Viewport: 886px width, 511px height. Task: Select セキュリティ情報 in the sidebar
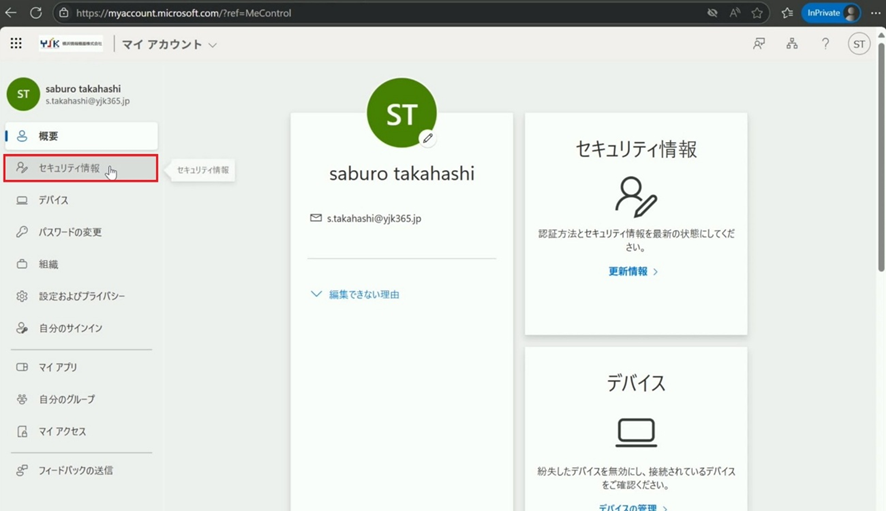pyautogui.click(x=80, y=168)
